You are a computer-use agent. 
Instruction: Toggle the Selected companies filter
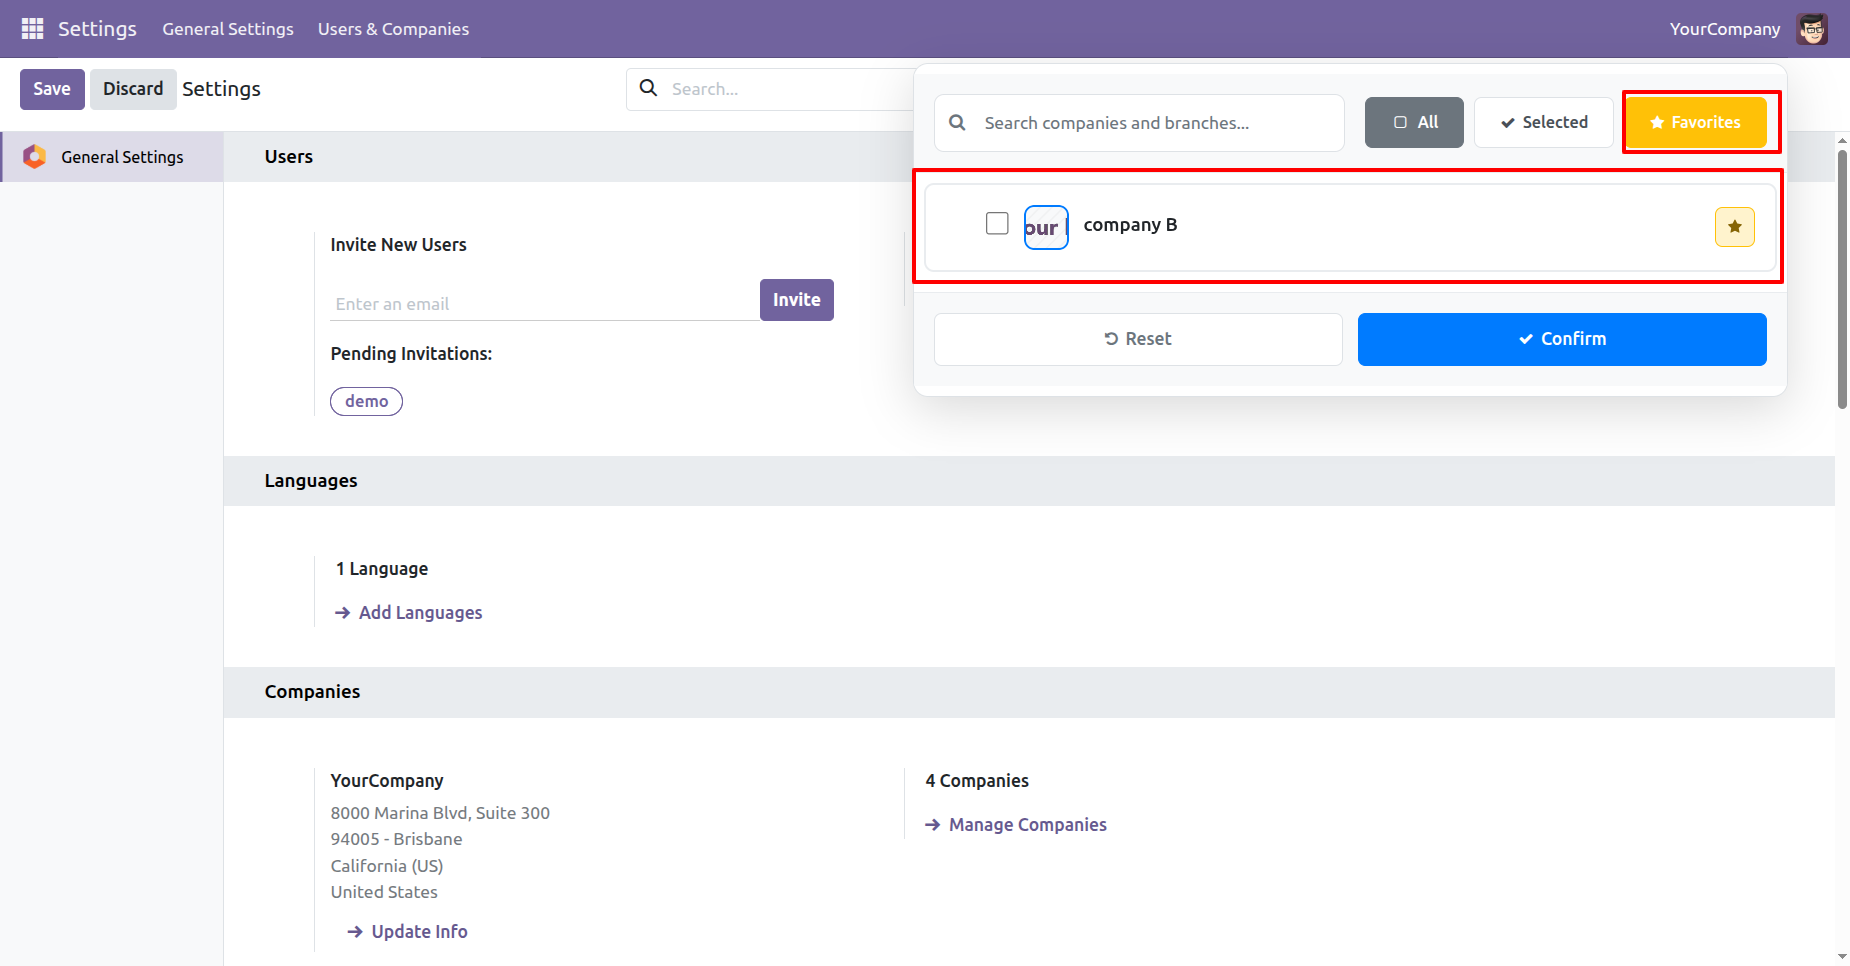pyautogui.click(x=1543, y=122)
